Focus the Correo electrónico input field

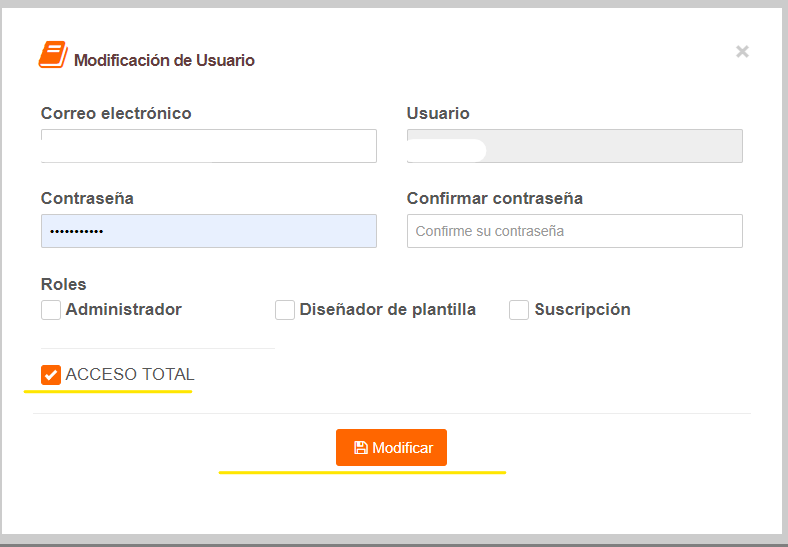(209, 146)
